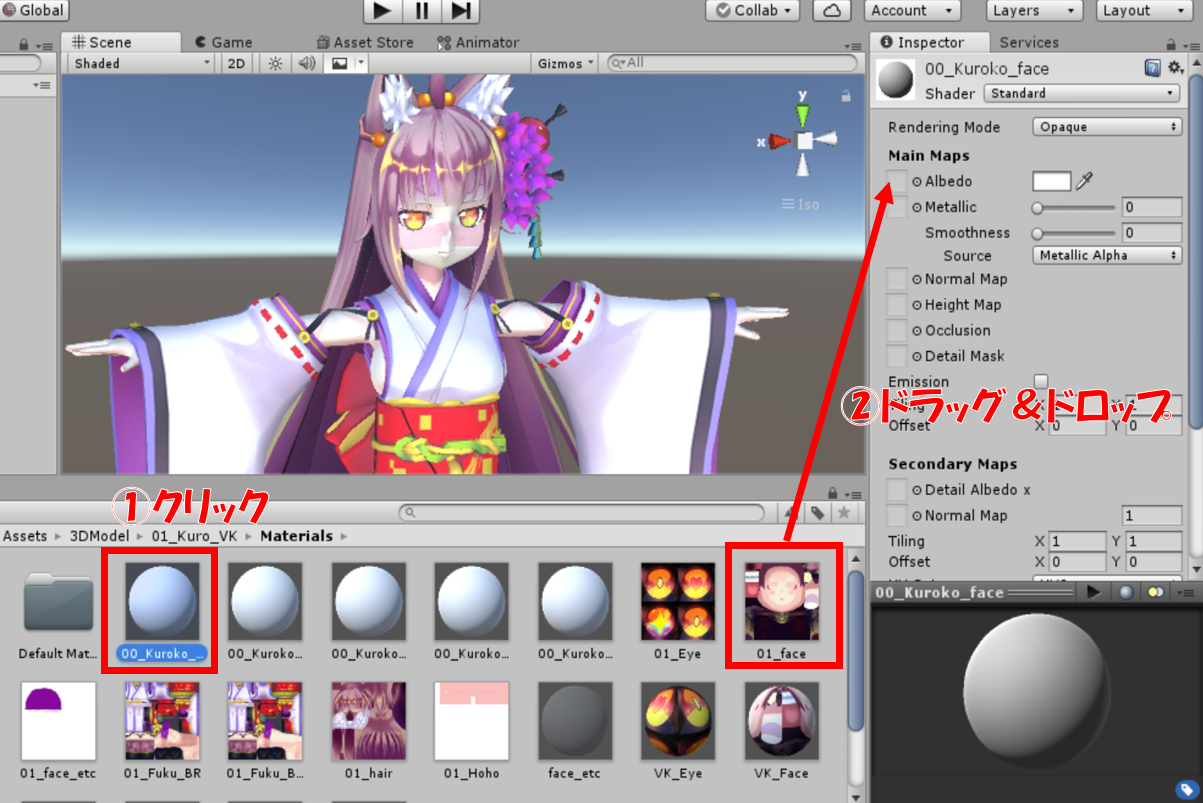Open the Rendering Mode Opaque dropdown

click(1107, 127)
